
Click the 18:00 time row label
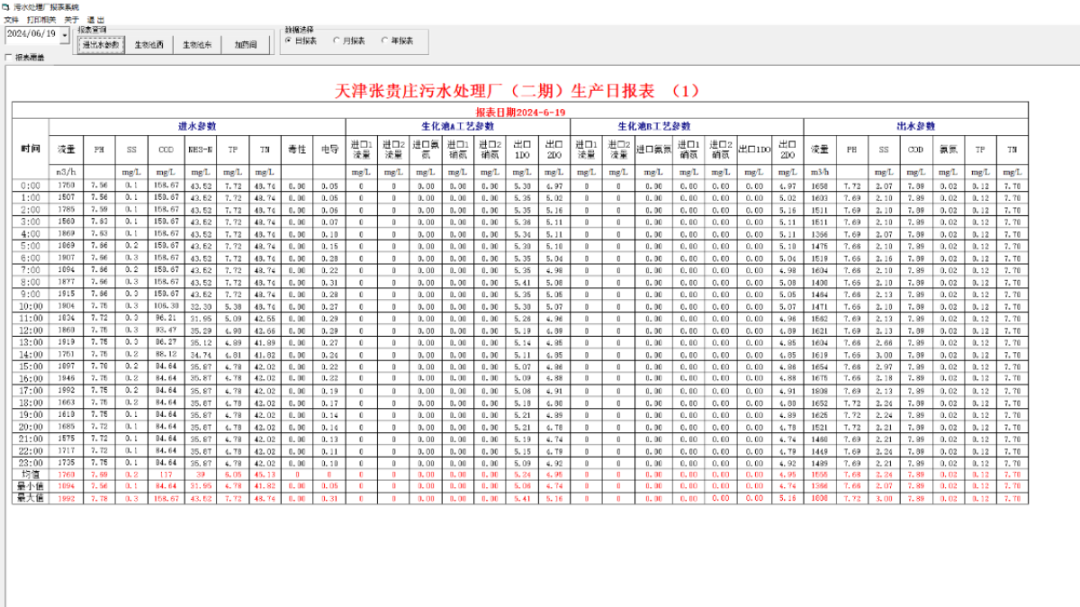point(30,403)
